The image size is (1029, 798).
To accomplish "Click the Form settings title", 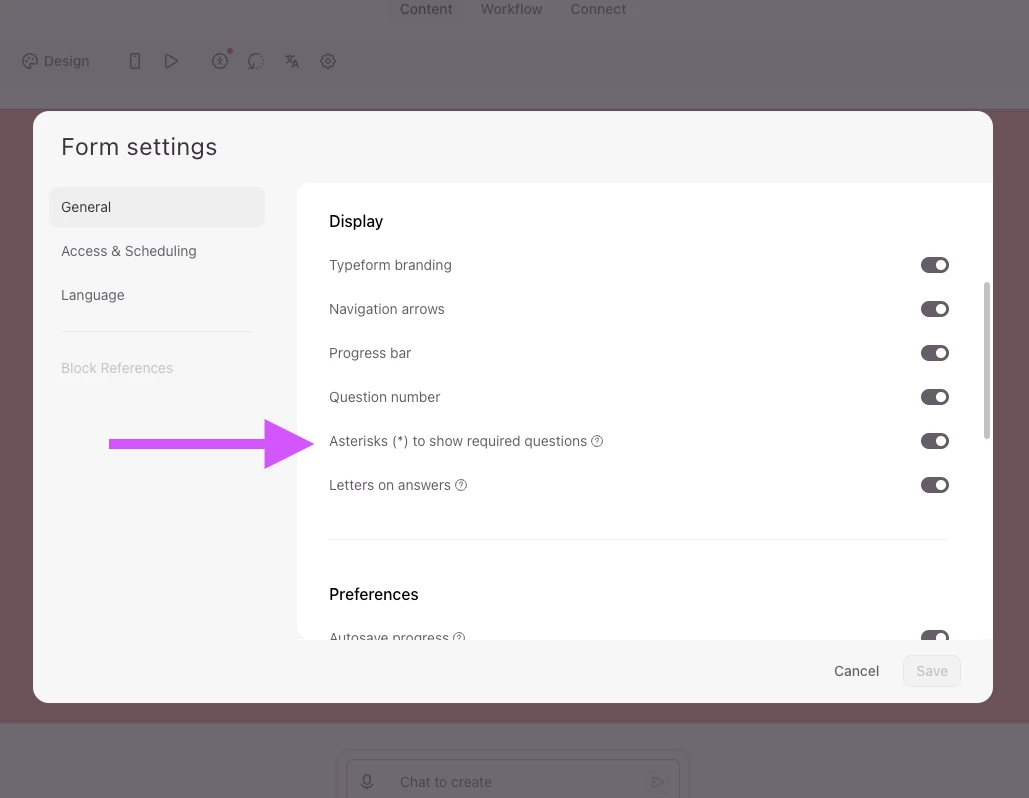I will click(138, 147).
